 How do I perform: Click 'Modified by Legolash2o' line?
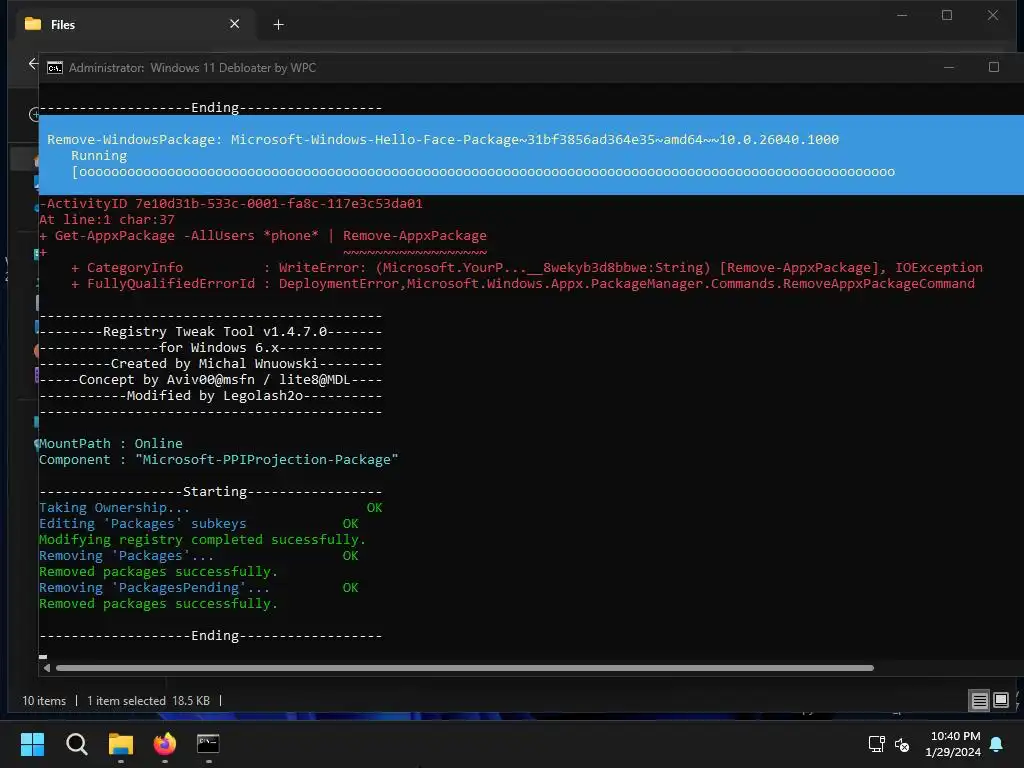point(210,396)
